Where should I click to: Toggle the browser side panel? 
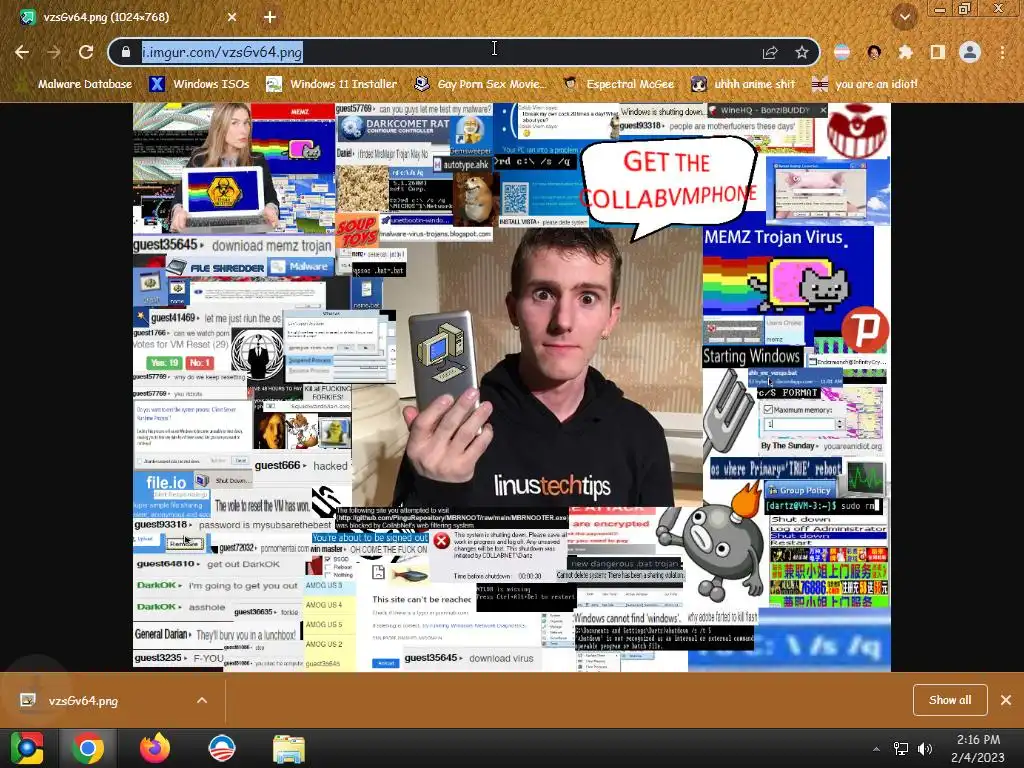[x=937, y=52]
